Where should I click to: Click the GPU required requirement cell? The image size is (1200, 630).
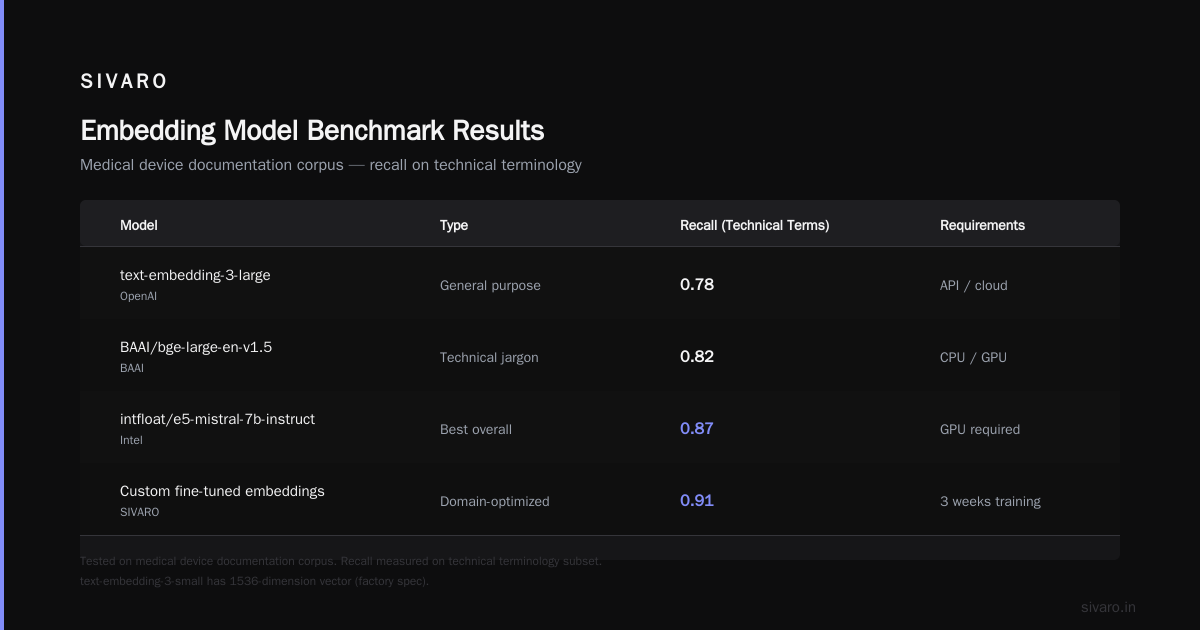pos(980,429)
